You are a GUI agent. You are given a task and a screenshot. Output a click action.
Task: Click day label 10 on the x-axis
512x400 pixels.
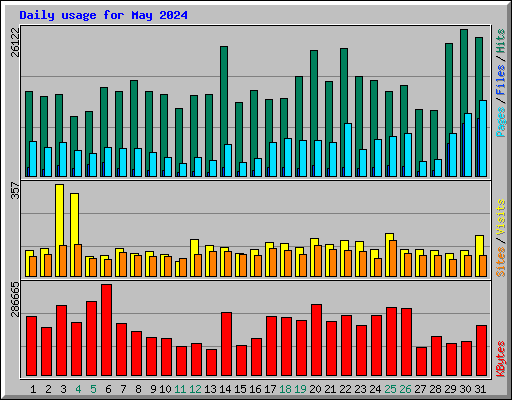click(165, 389)
